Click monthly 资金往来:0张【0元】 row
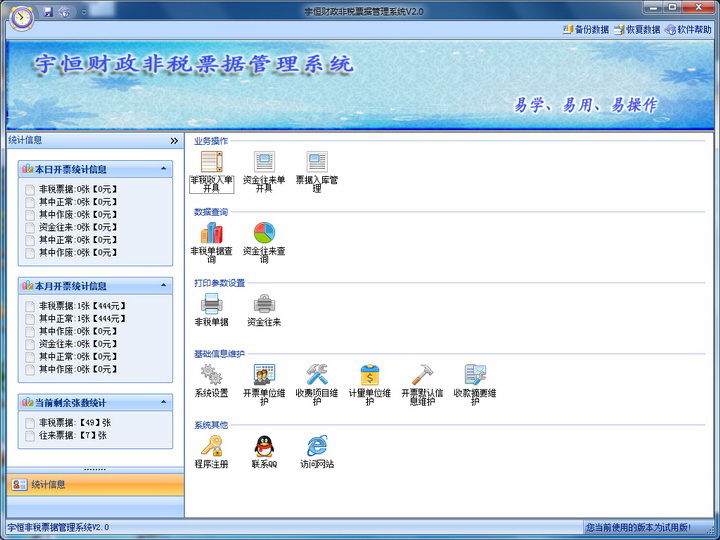720x540 pixels. [x=72, y=343]
